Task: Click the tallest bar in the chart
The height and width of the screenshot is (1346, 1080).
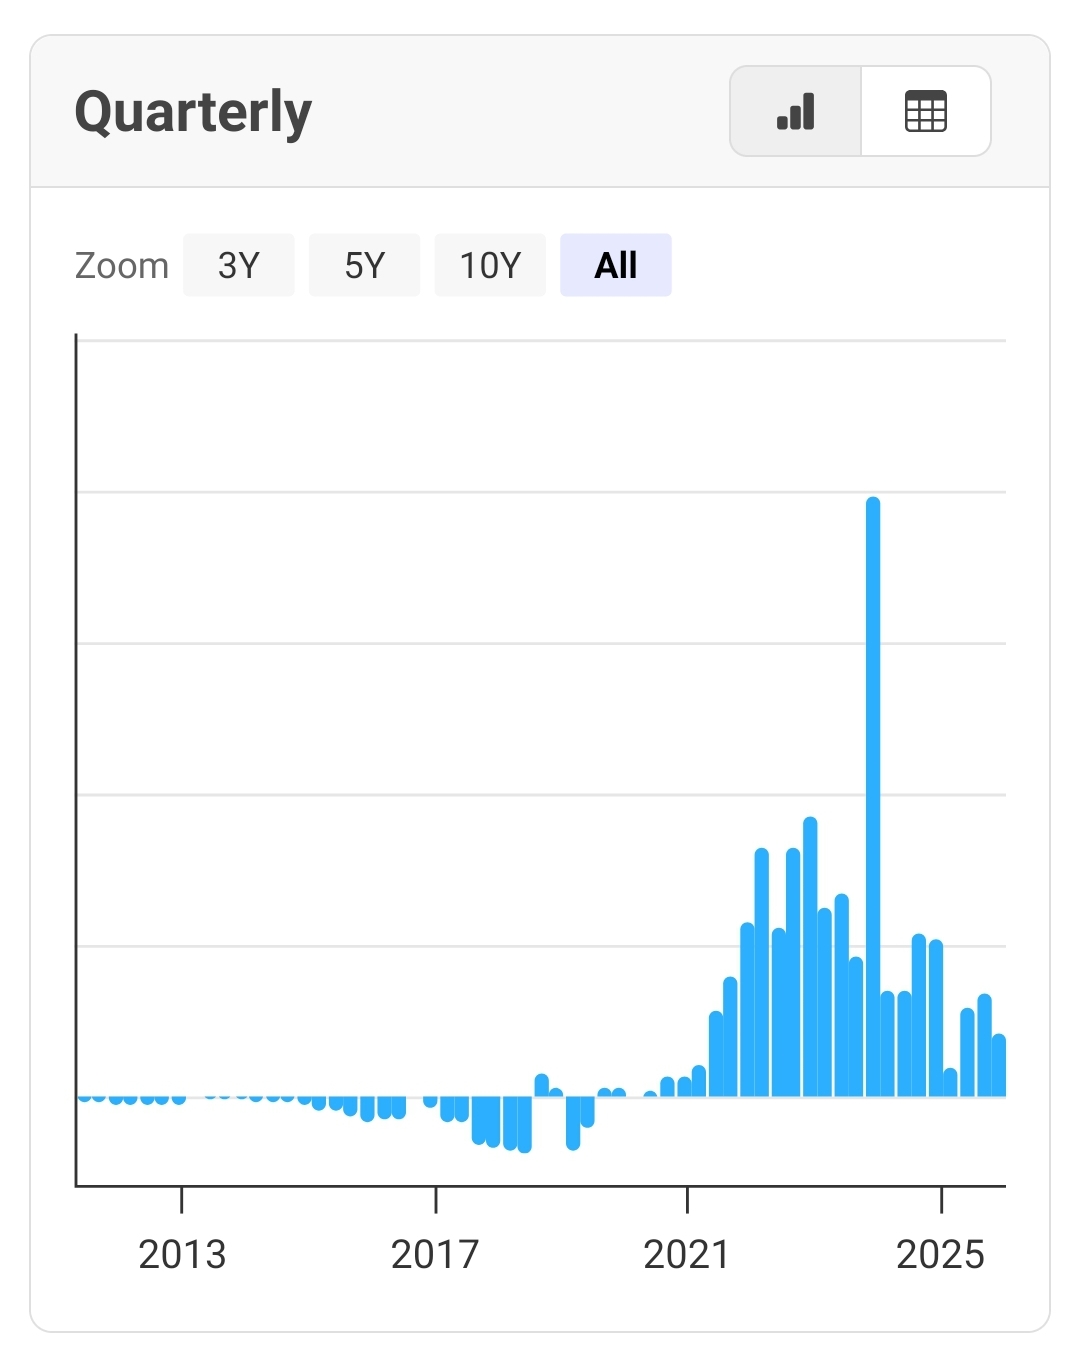Action: (x=873, y=796)
